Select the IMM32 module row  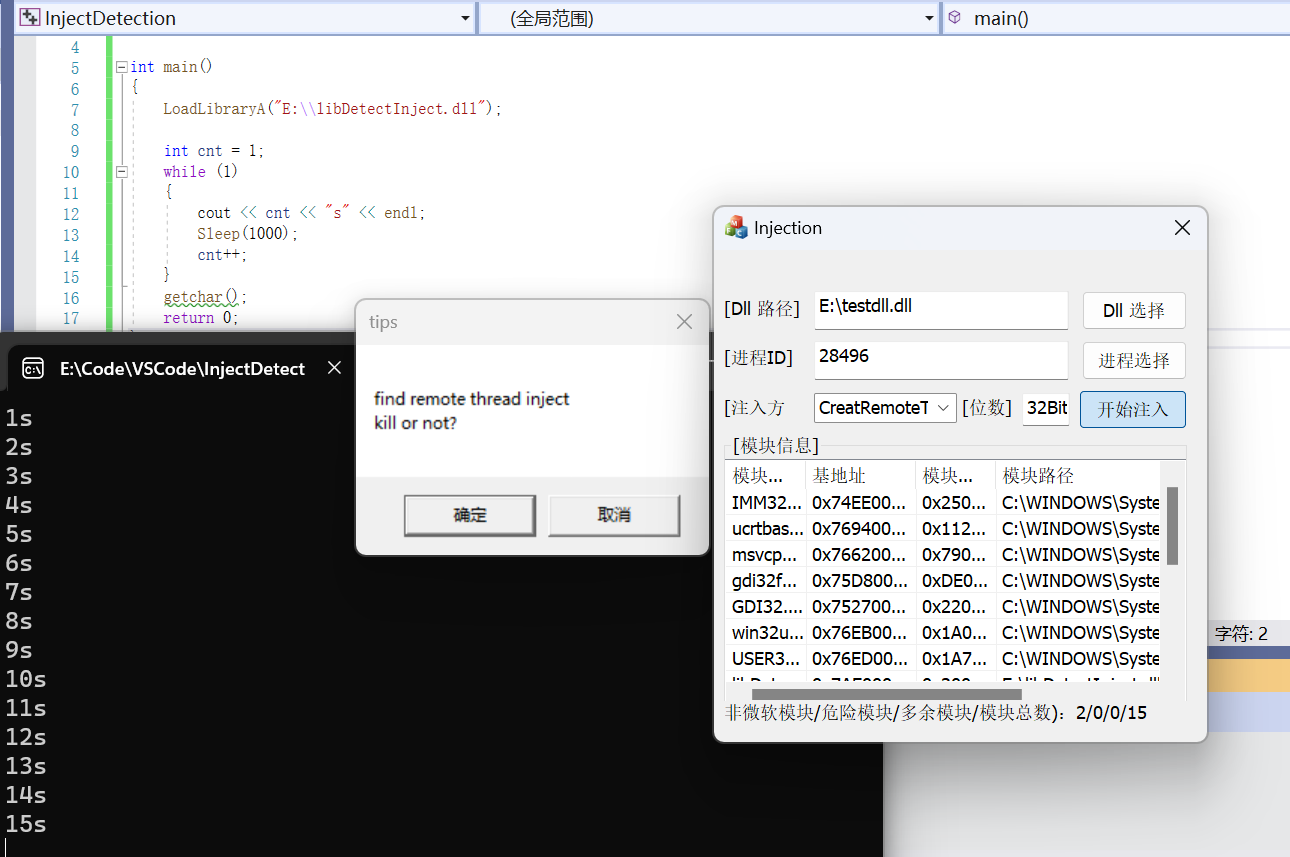(x=943, y=502)
